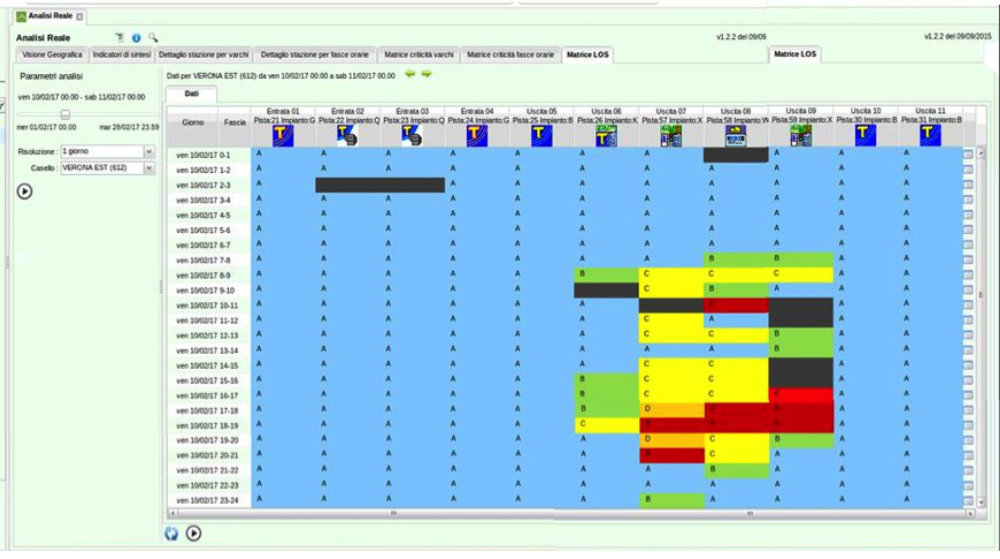Tick the row box for fascia 3-4
The width and height of the screenshot is (1000, 559).
[967, 201]
